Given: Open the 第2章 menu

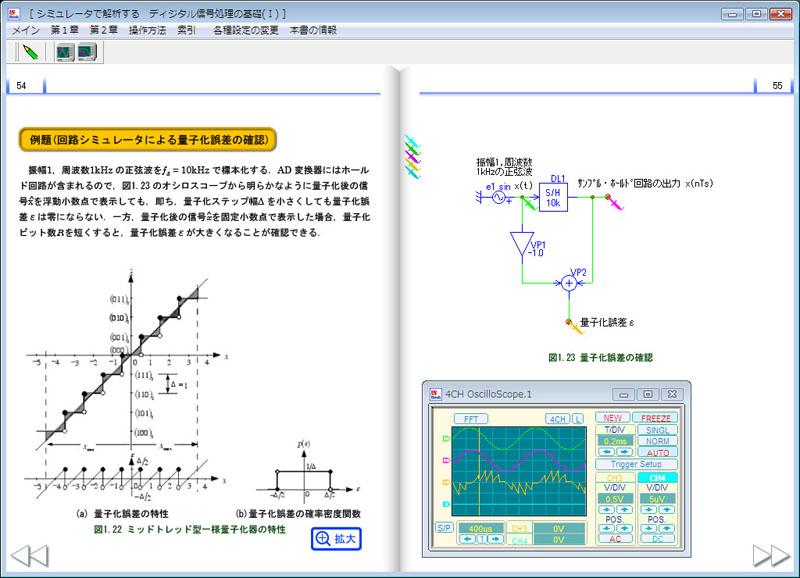Looking at the screenshot, I should coord(104,30).
